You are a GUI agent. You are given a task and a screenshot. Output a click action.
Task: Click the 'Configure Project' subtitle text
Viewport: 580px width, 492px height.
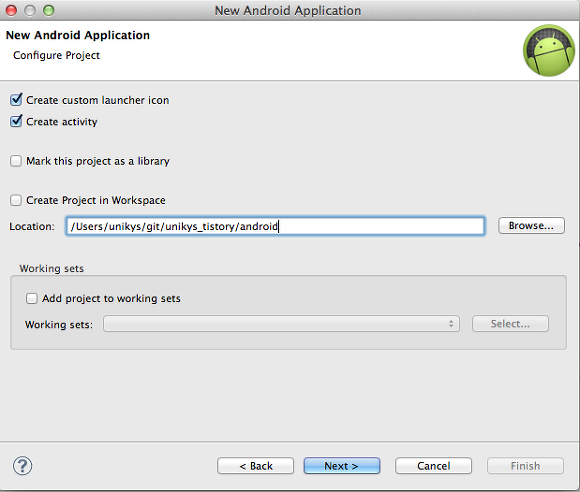[x=56, y=55]
